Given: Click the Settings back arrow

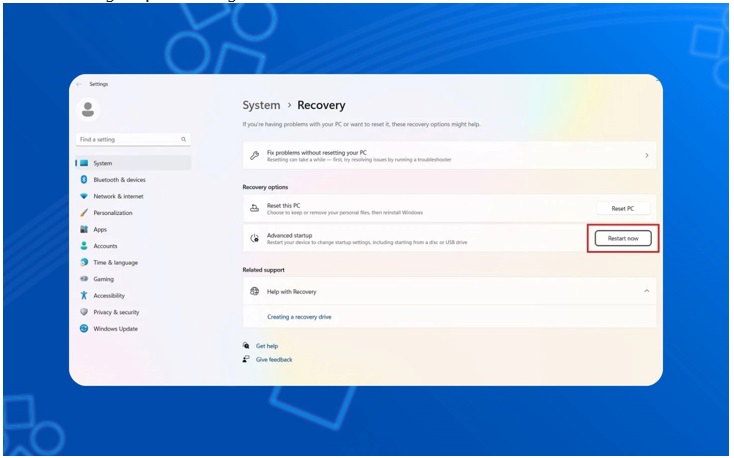Looking at the screenshot, I should (x=79, y=84).
